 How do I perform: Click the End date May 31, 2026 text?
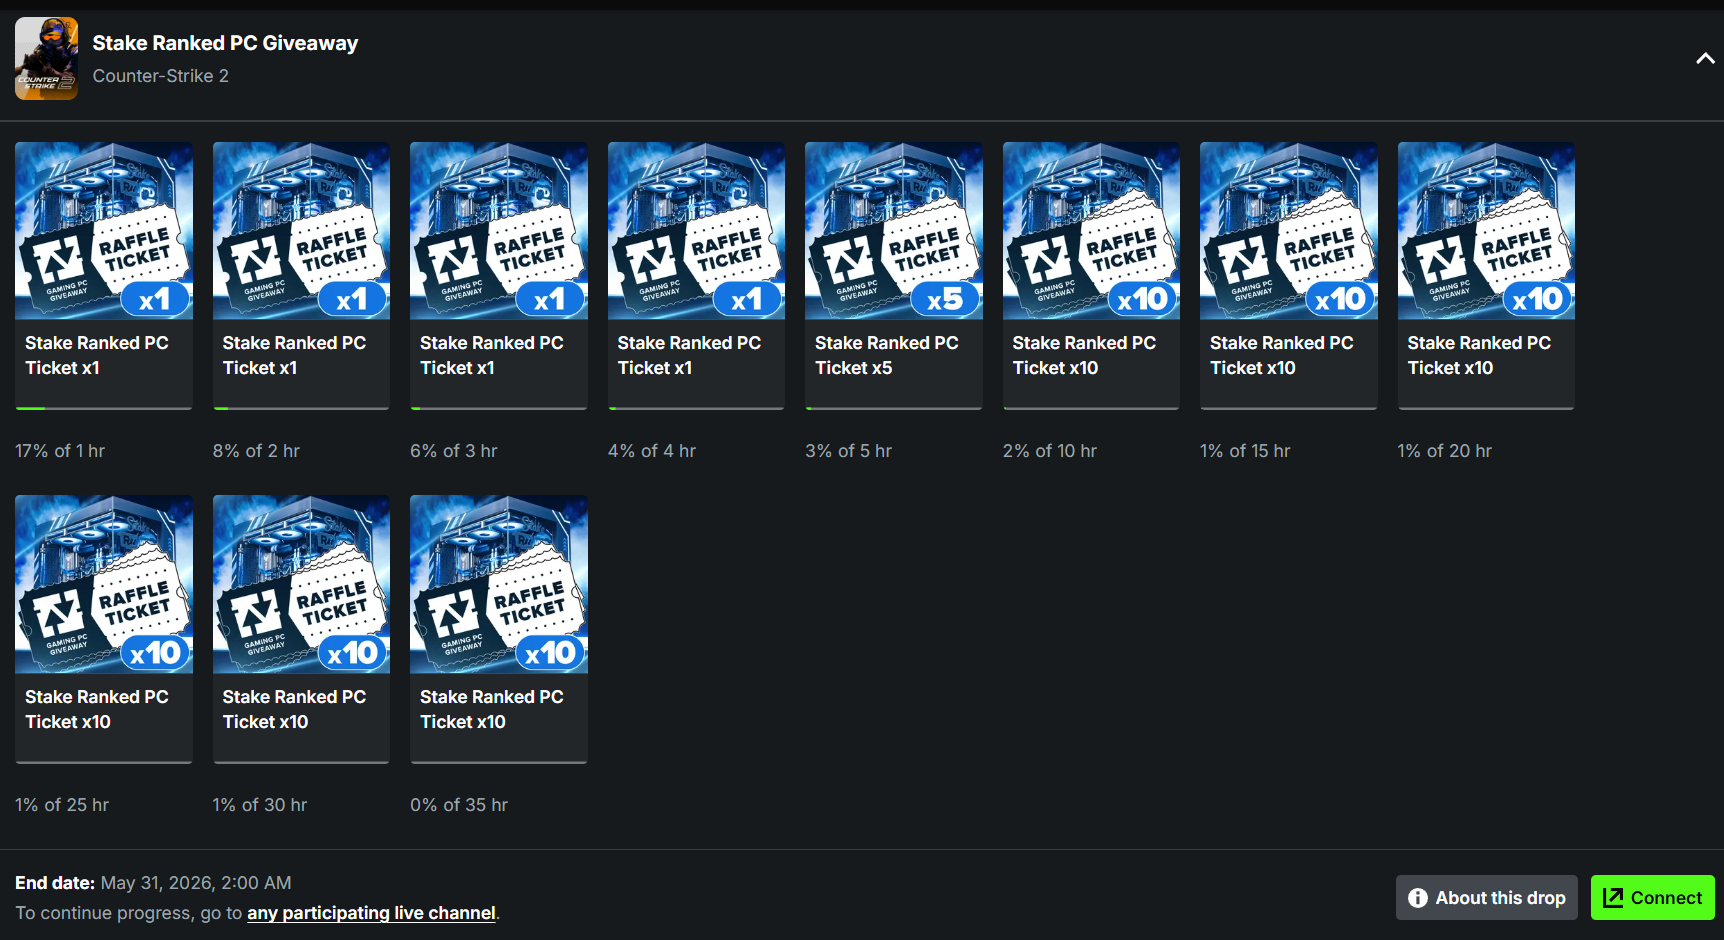pos(153,883)
